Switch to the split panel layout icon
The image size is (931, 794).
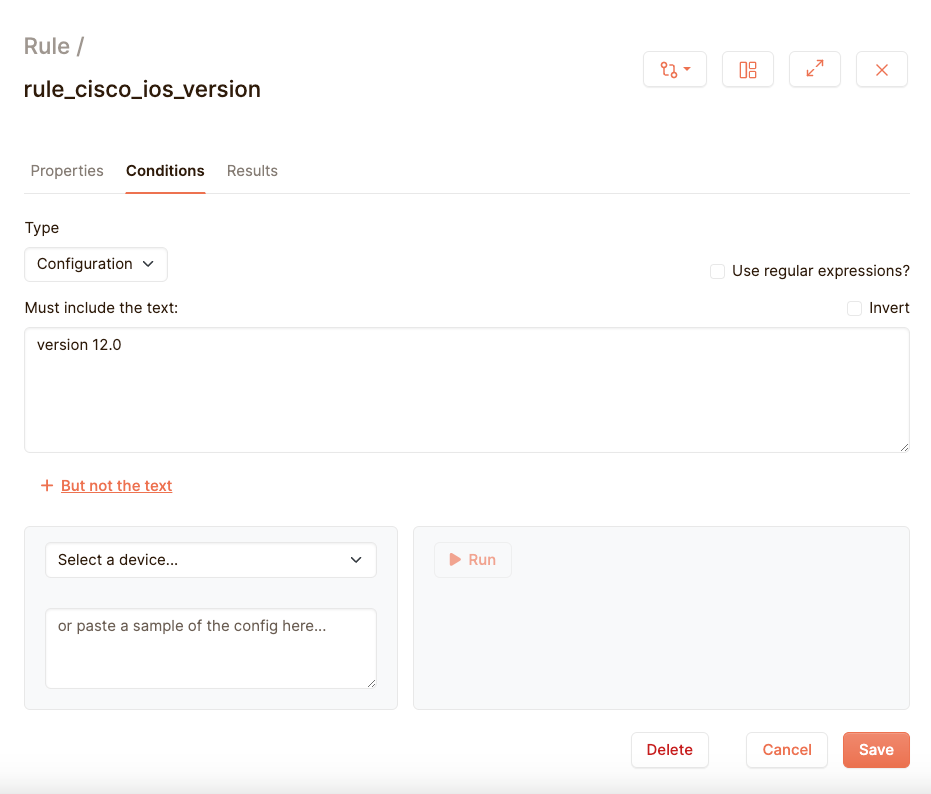748,69
